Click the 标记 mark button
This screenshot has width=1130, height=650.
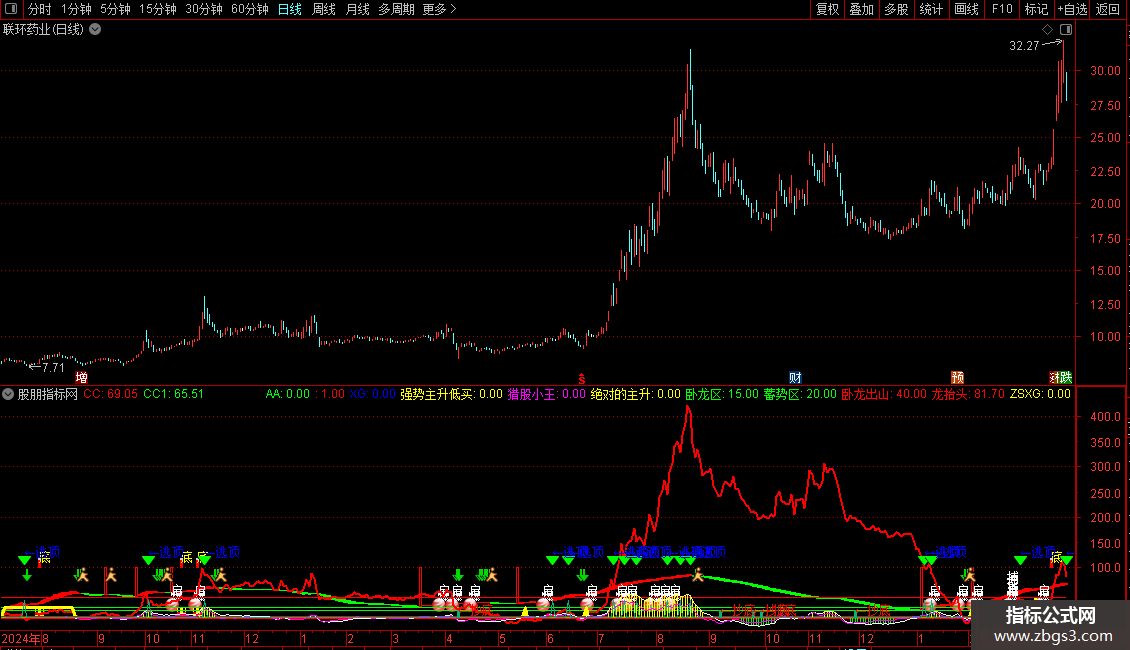(1036, 9)
